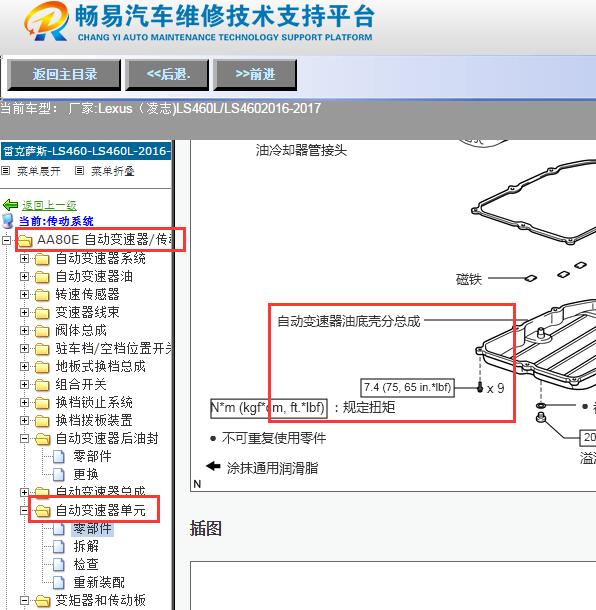
Task: Click the 菜单展开 expand-all option
Action: (x=39, y=171)
